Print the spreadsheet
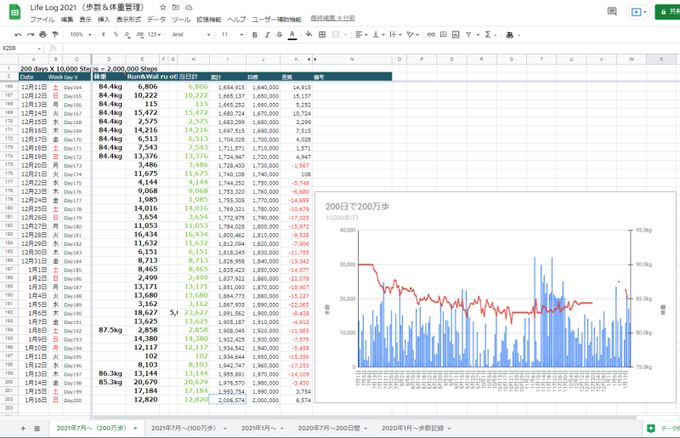The width and height of the screenshot is (680, 438). (x=42, y=34)
